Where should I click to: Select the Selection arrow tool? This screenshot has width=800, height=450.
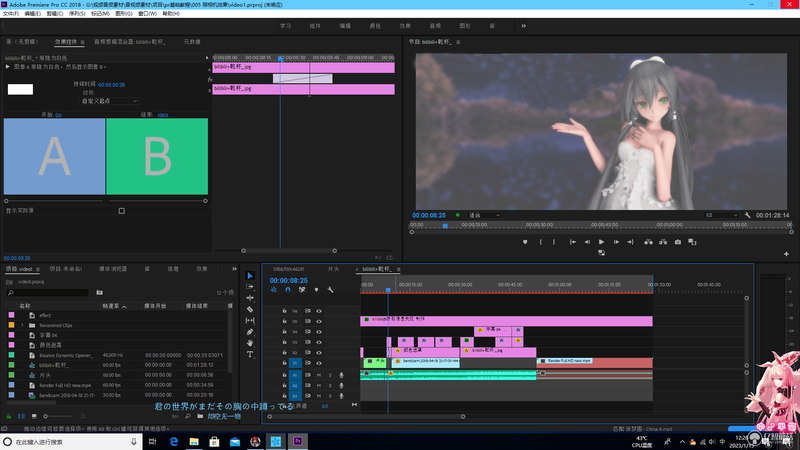click(x=250, y=276)
